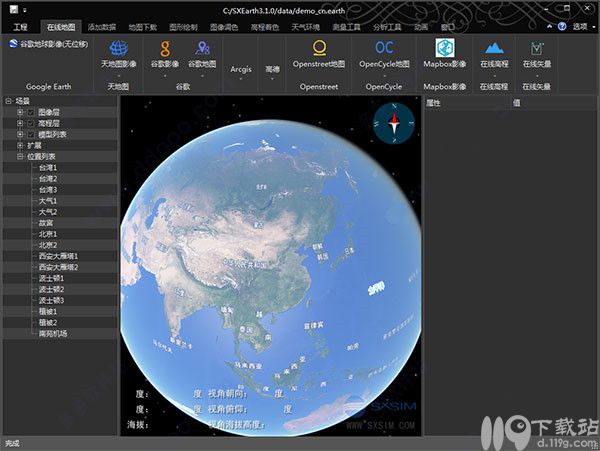This screenshot has width=600, height=451.
Task: Open the 工程 menu
Action: tap(20, 27)
